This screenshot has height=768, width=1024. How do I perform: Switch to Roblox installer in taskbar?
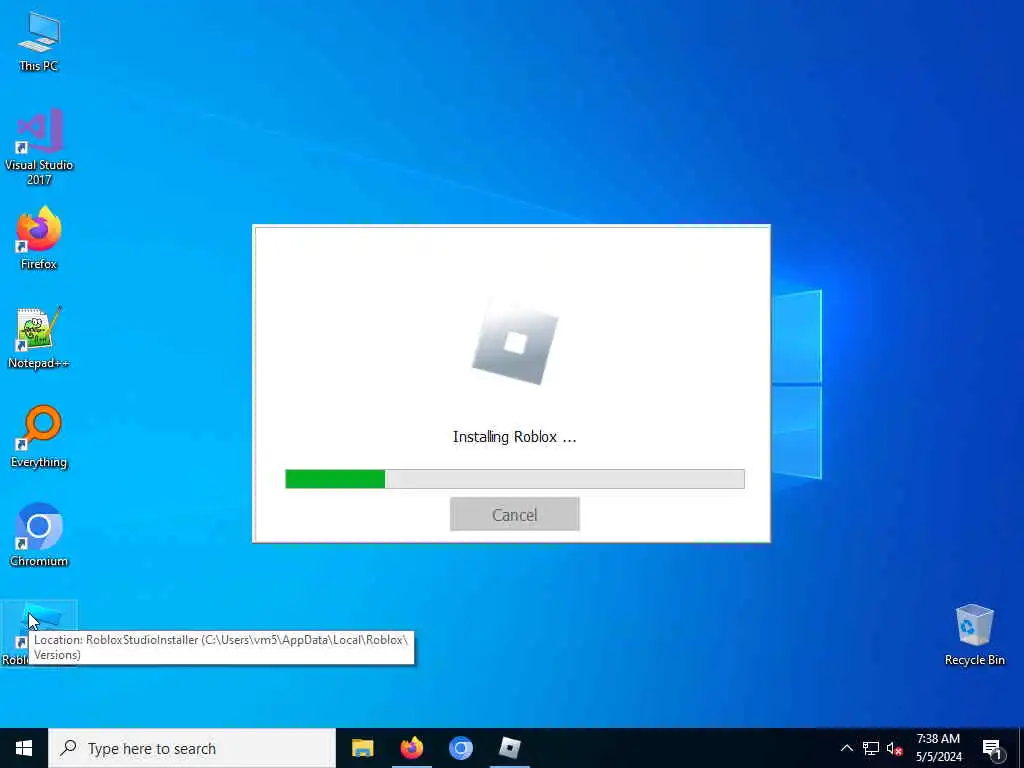pos(509,748)
